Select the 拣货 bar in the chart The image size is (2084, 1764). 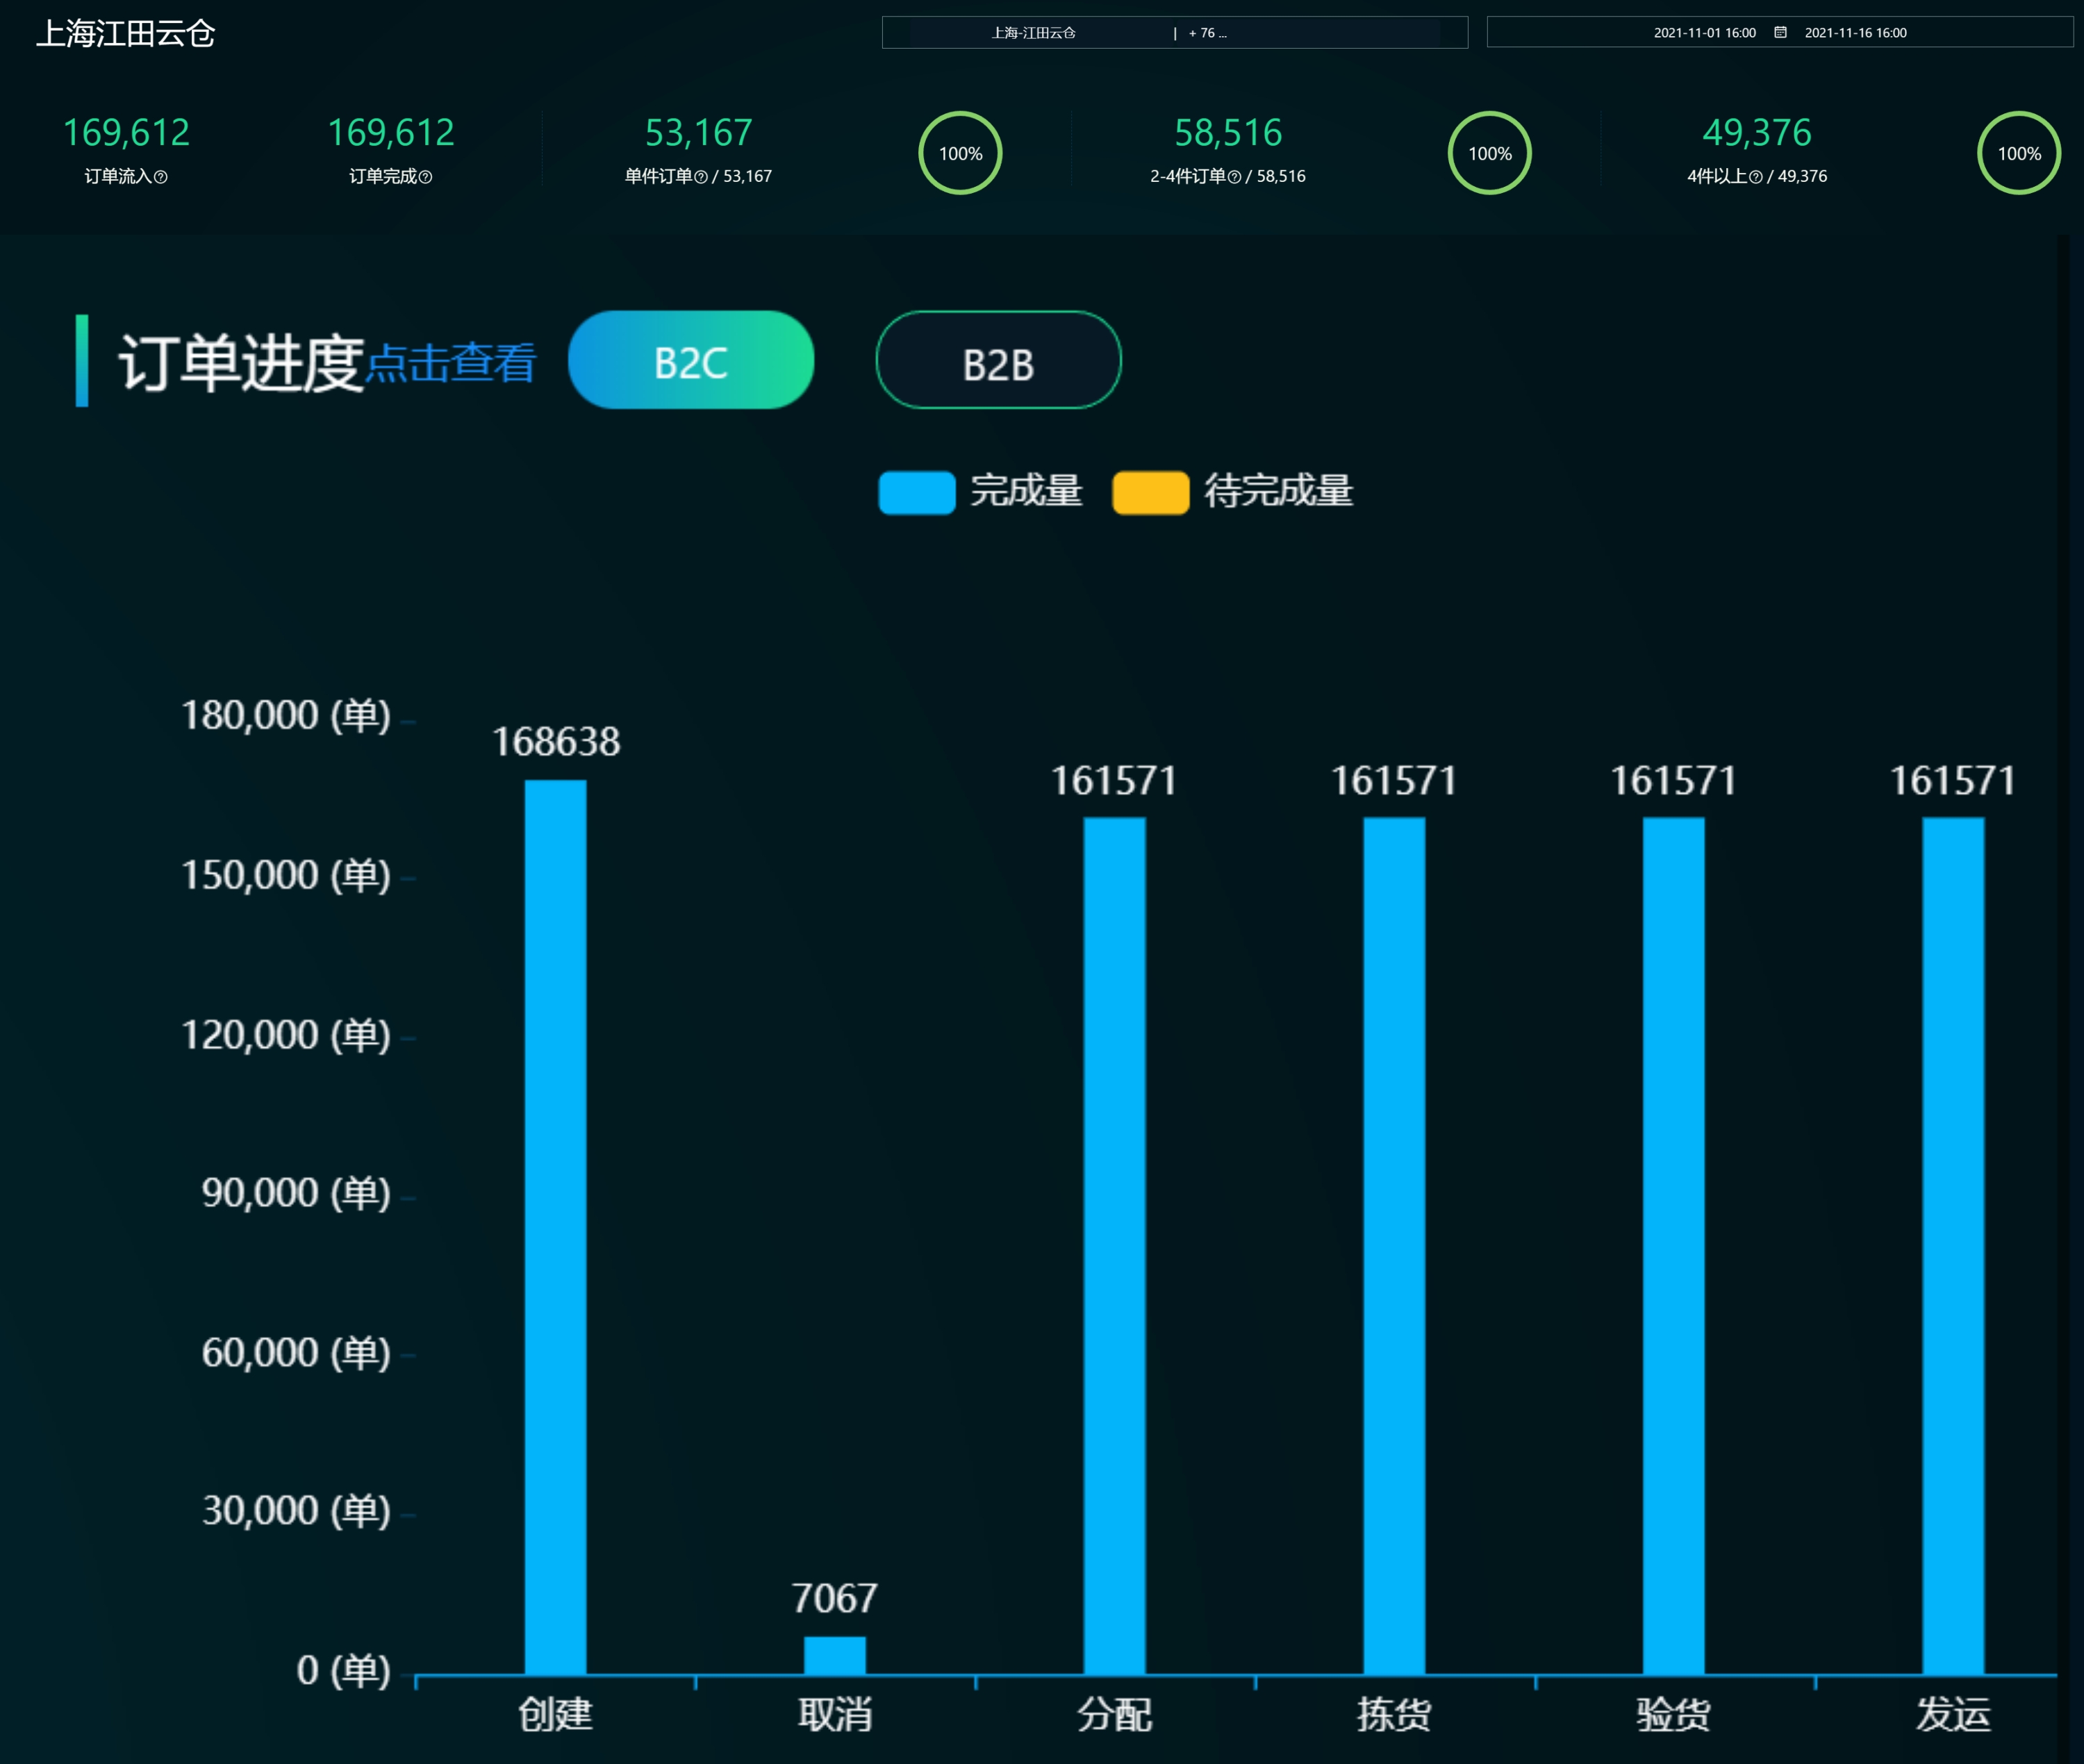coord(1394,1246)
